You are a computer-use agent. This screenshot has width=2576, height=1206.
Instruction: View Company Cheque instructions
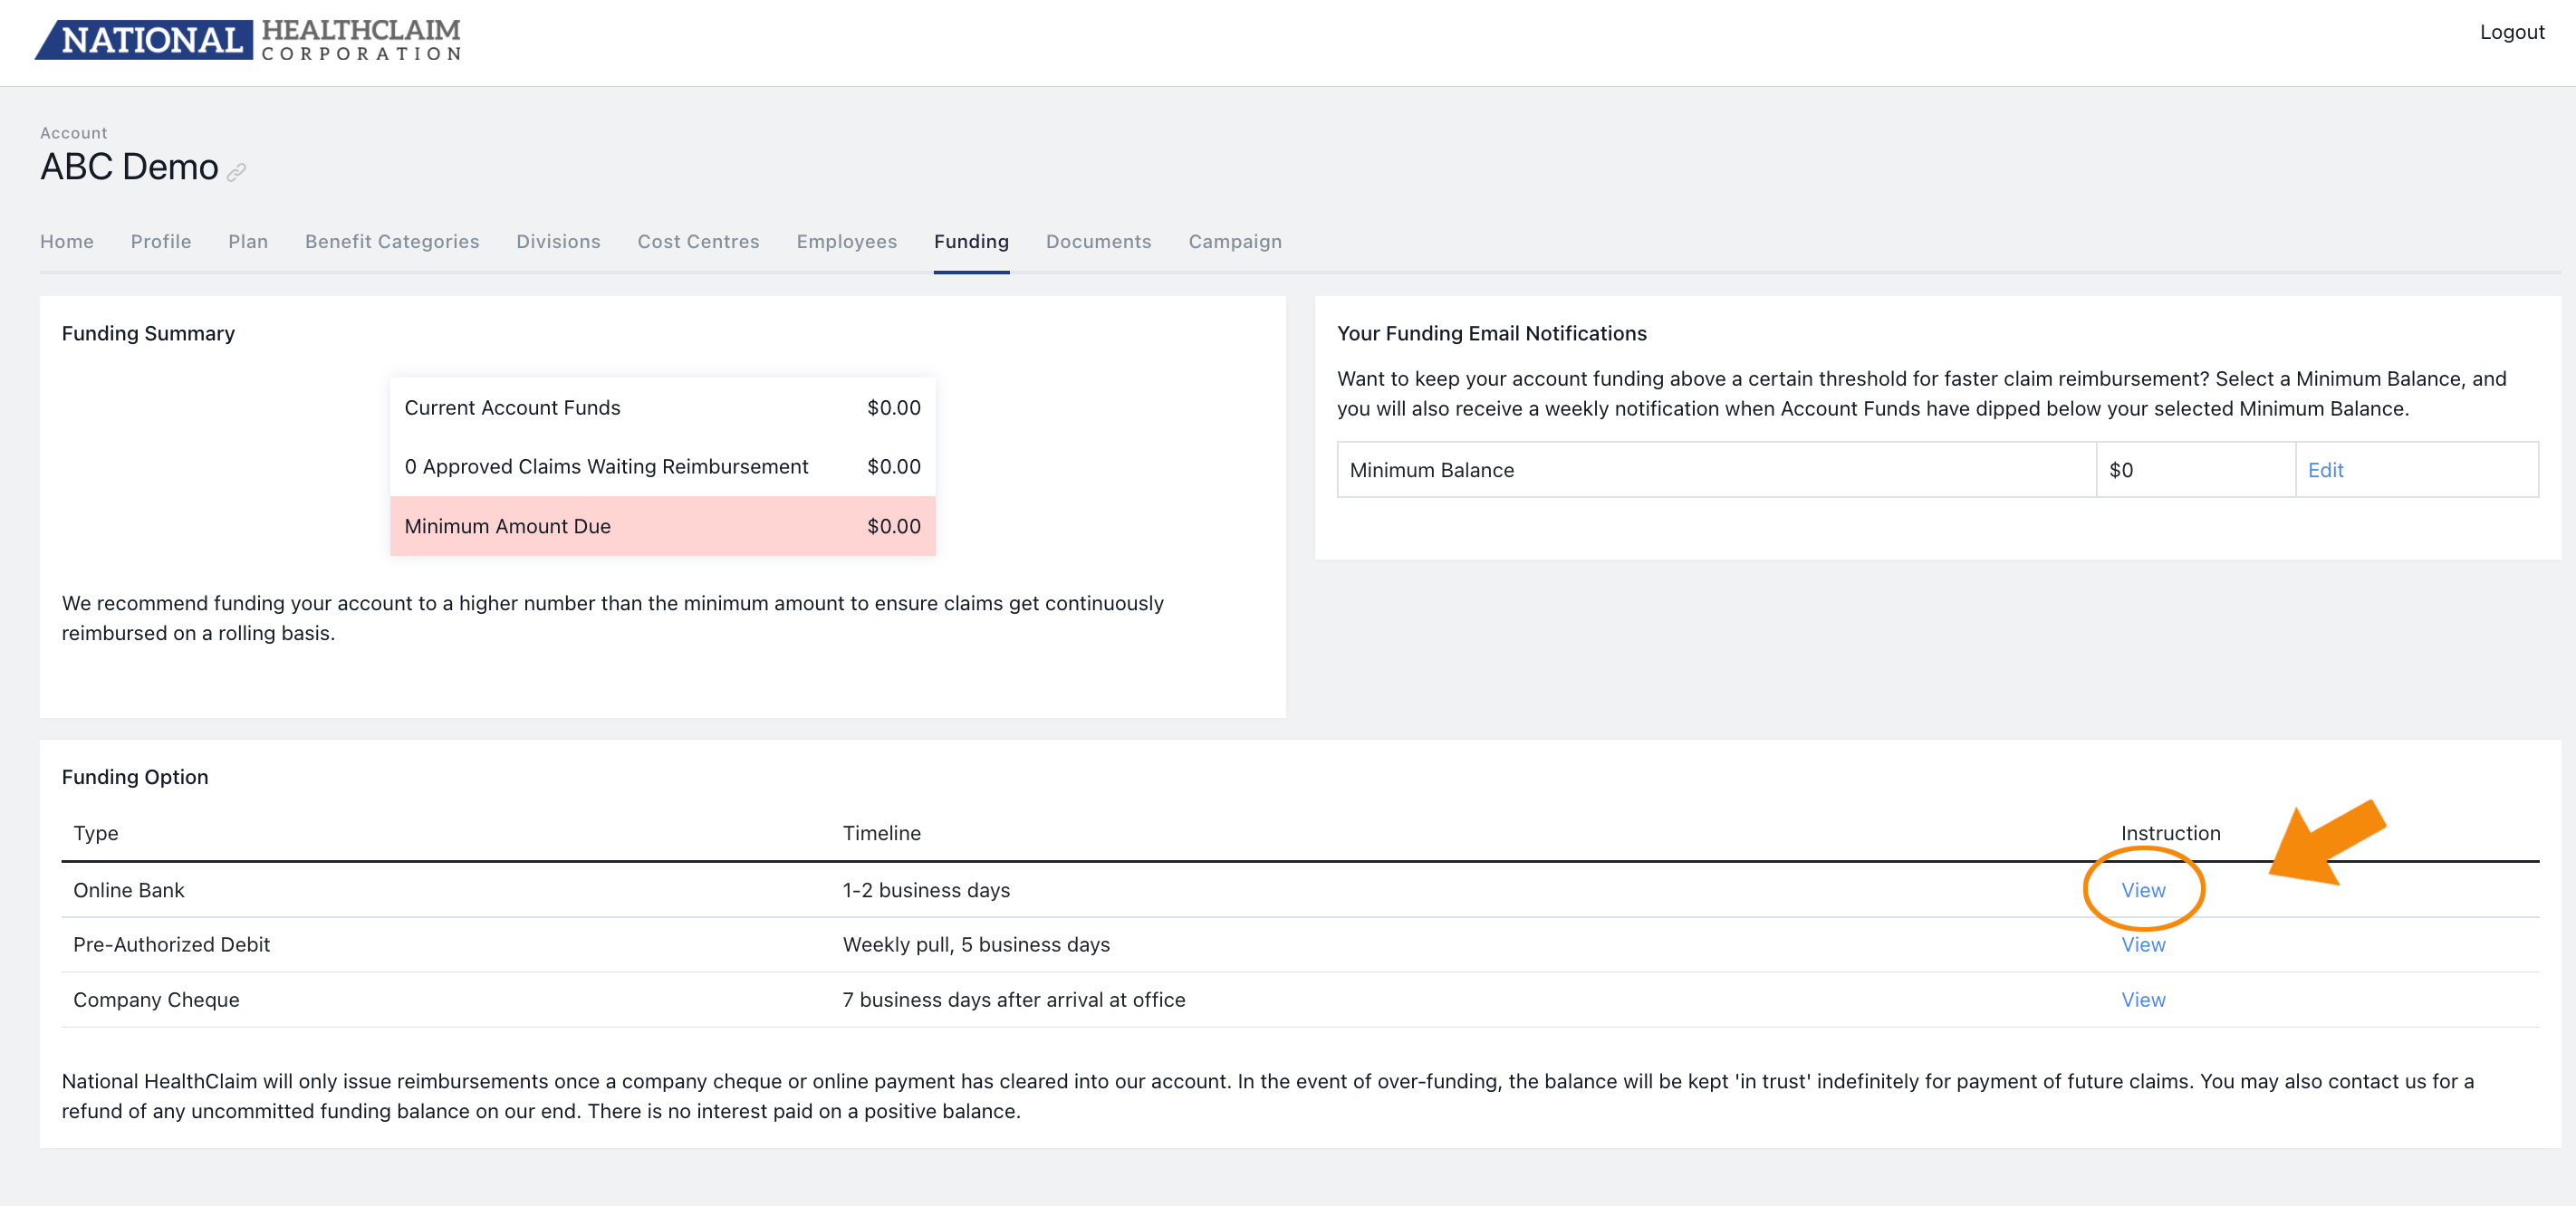tap(2143, 1000)
